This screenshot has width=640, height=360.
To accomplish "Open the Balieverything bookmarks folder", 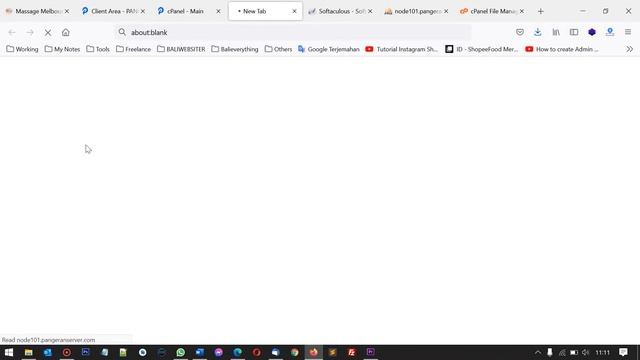I will click(x=235, y=49).
